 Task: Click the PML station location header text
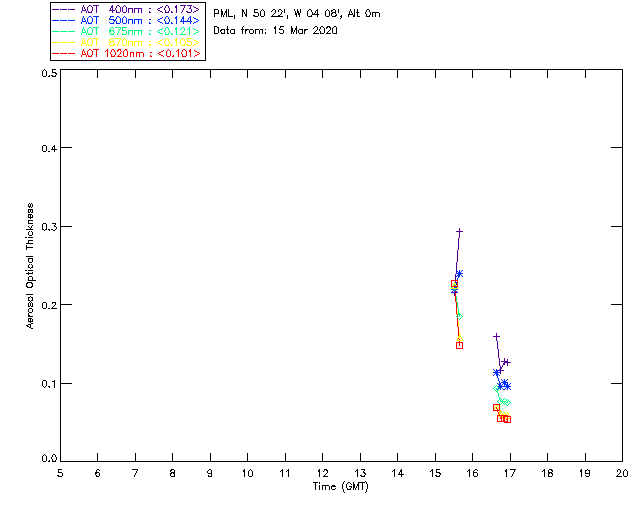click(297, 13)
